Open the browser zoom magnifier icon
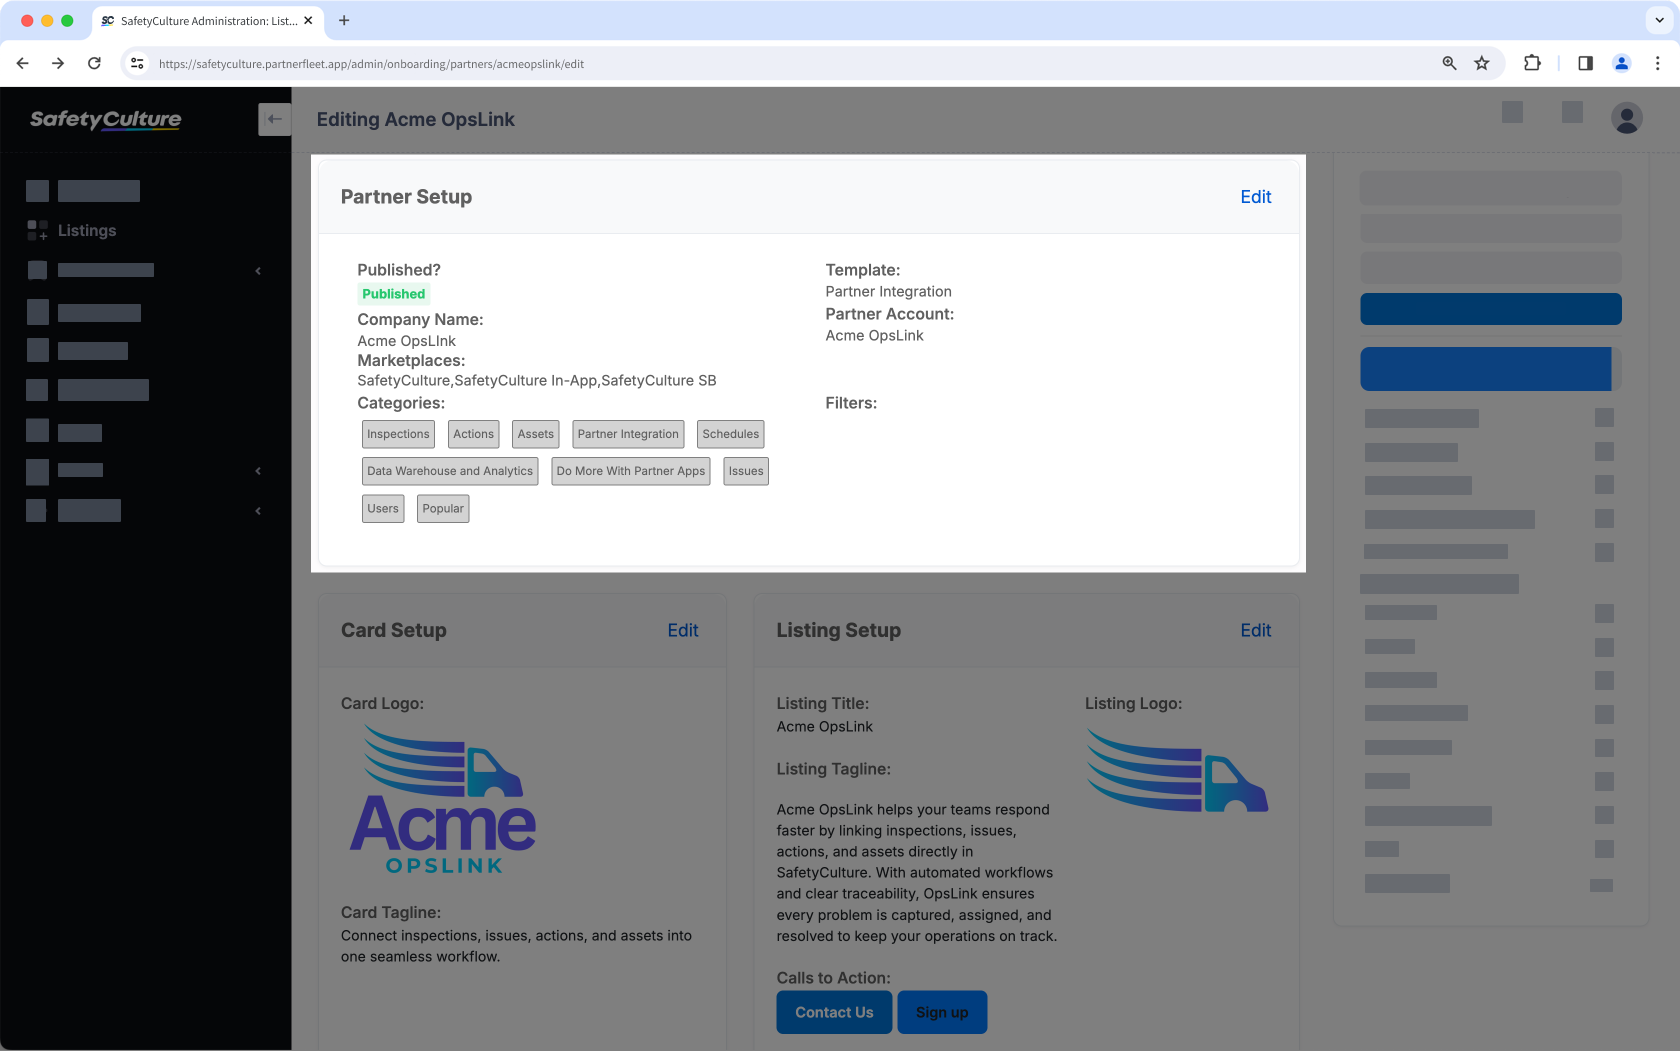Viewport: 1680px width, 1051px height. (x=1449, y=63)
